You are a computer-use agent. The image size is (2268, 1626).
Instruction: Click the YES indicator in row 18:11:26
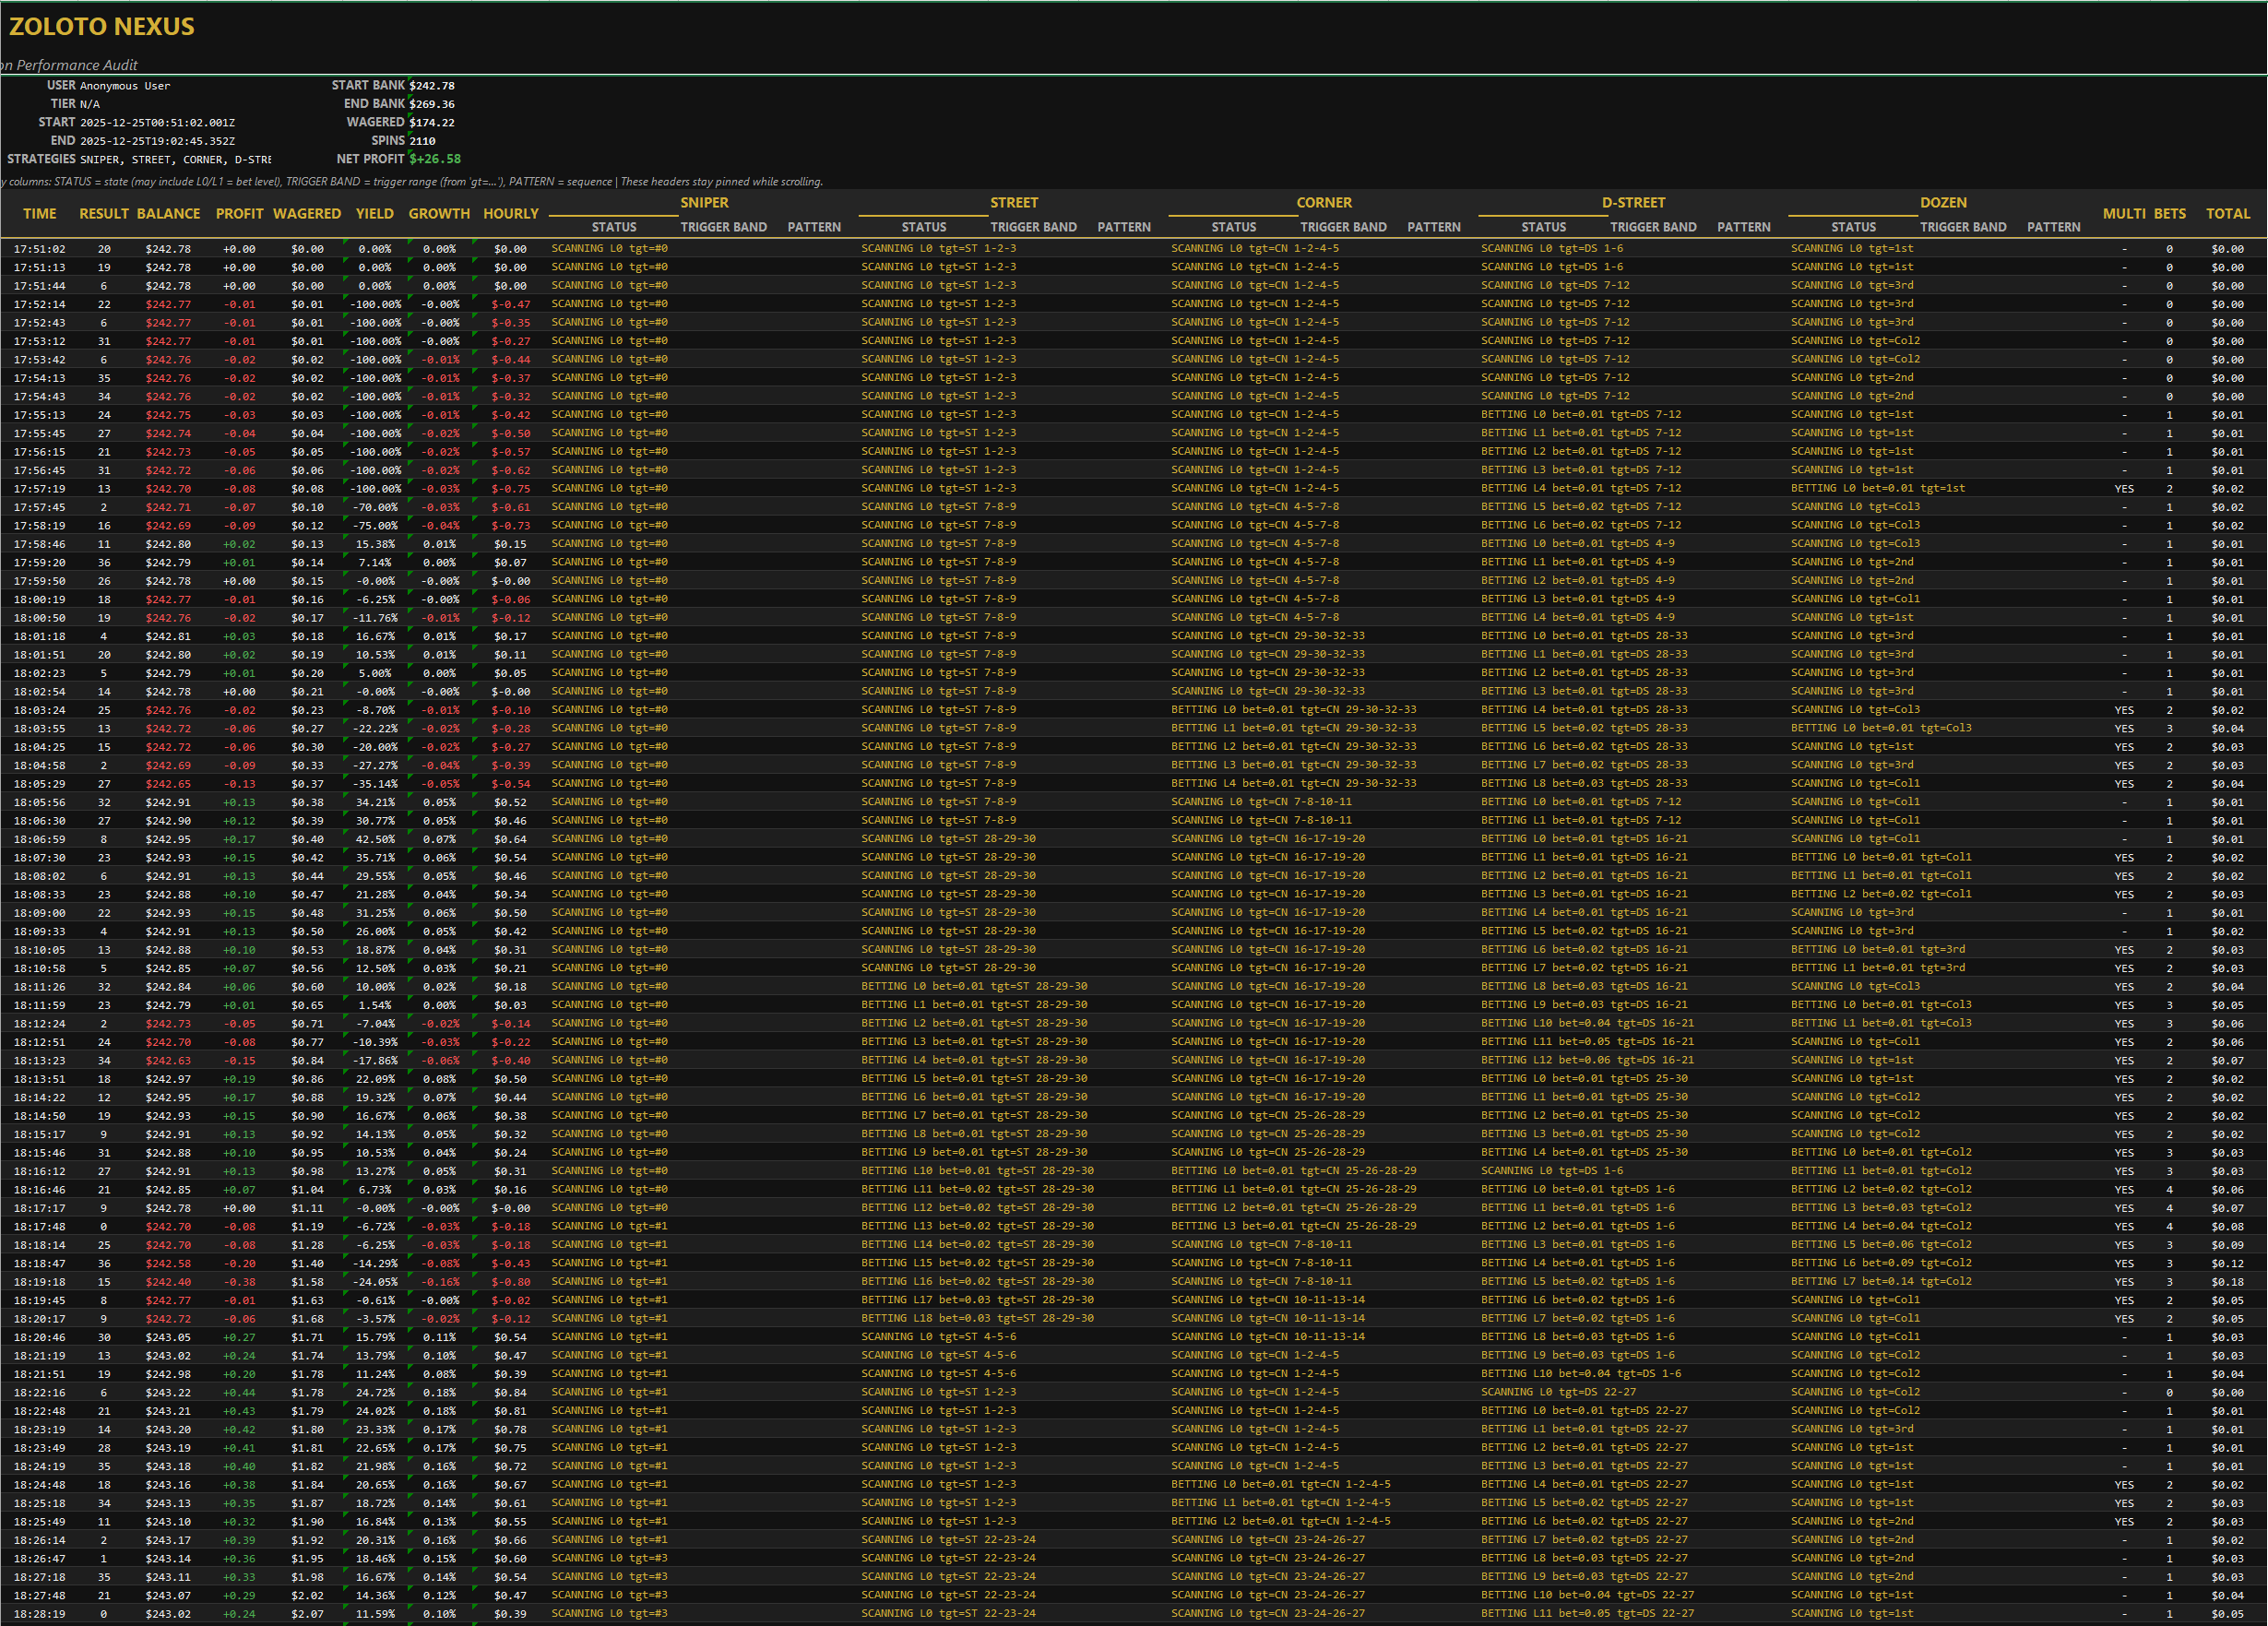pyautogui.click(x=2124, y=986)
